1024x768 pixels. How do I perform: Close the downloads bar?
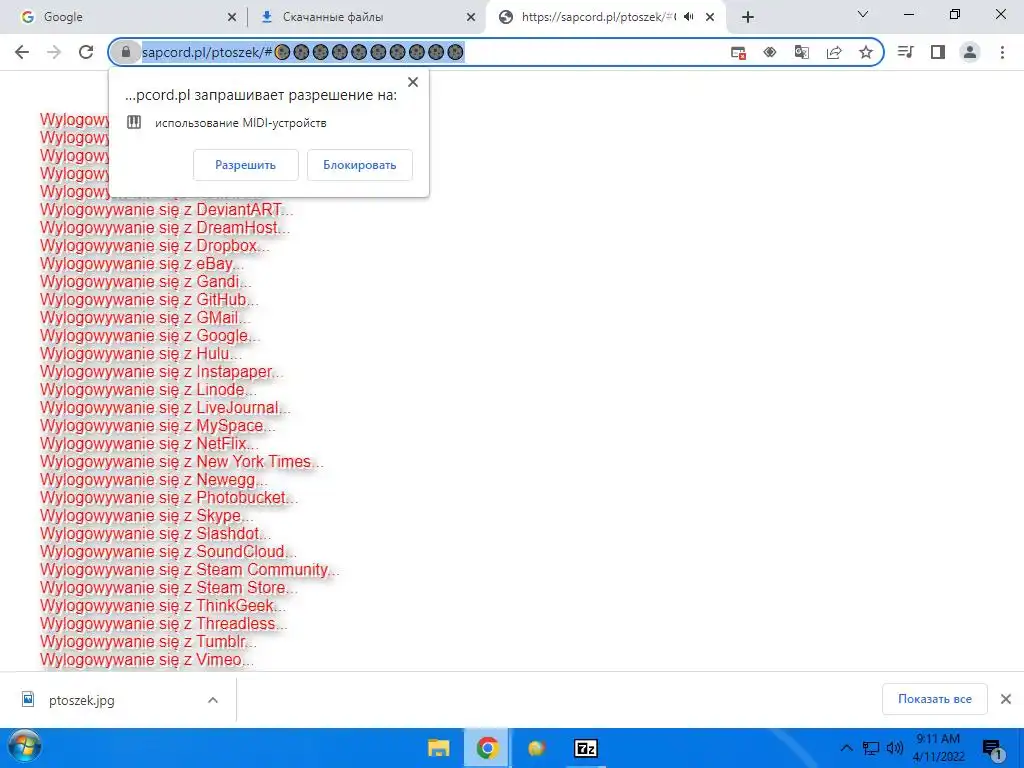[1006, 699]
